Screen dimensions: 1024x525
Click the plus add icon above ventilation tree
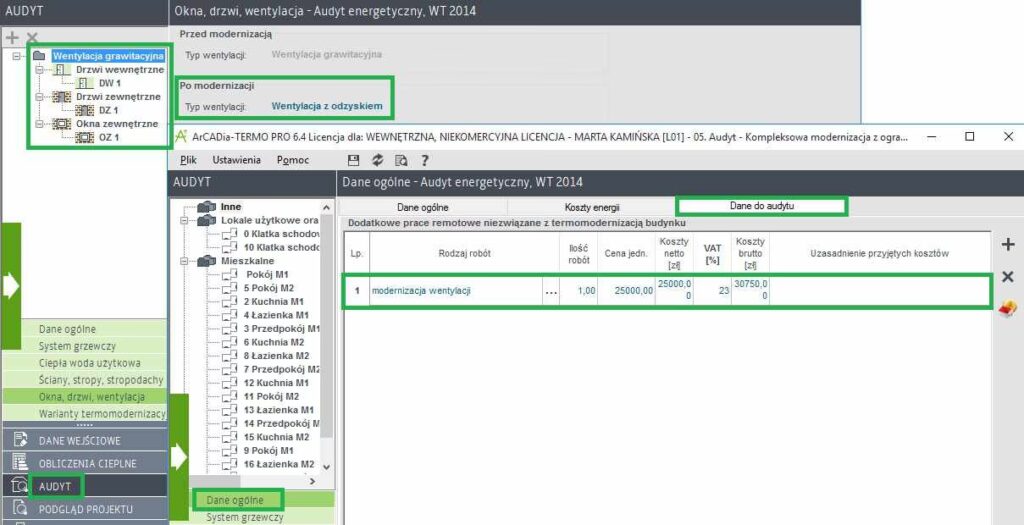coord(12,37)
